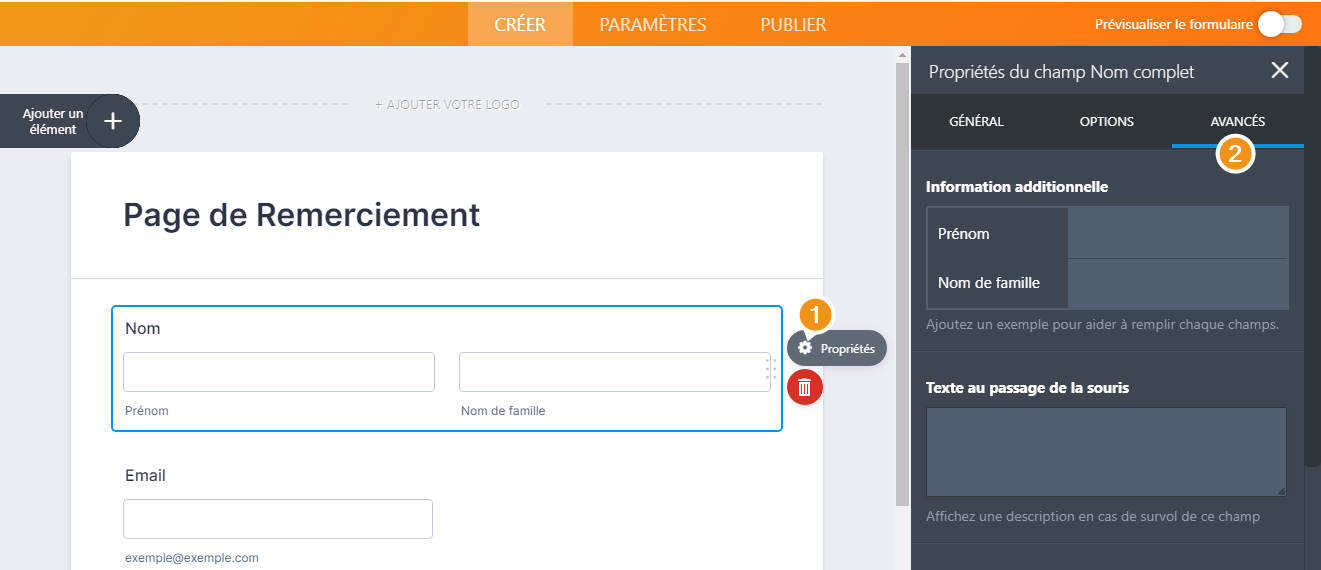Click the Nom de famille form input
This screenshot has height=570, width=1321.
[614, 371]
